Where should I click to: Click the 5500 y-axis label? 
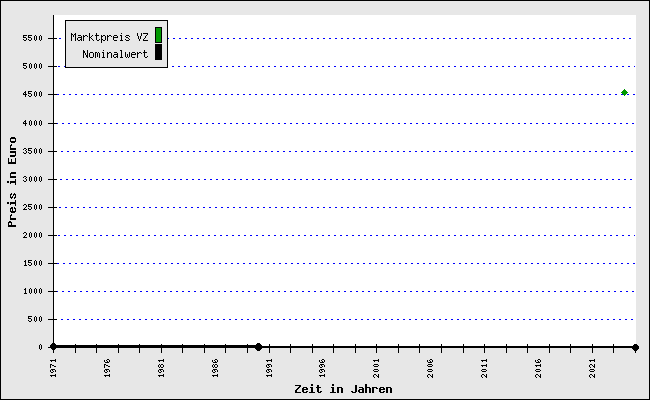[x=34, y=38]
